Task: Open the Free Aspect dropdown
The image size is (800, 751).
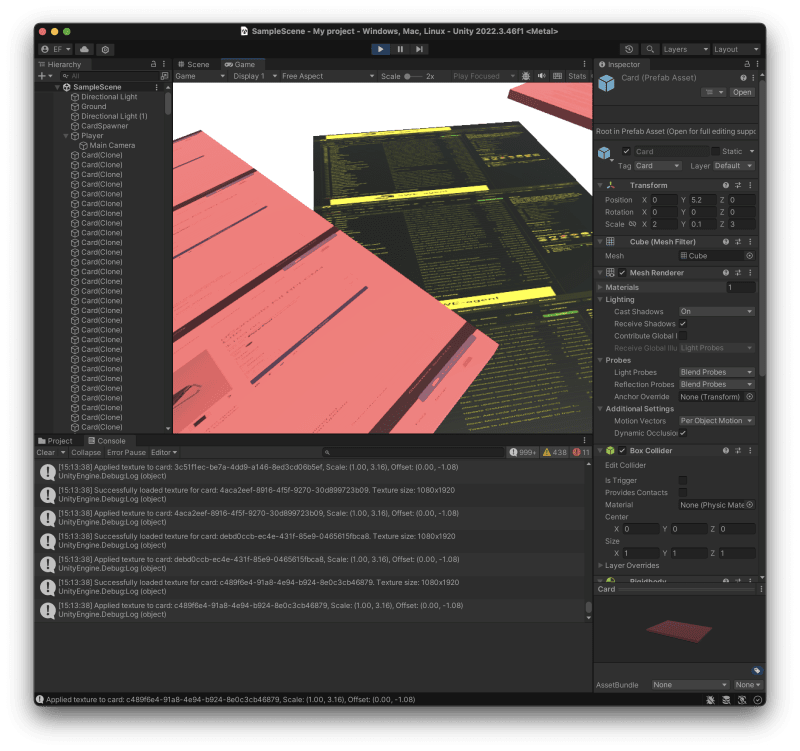Action: [x=328, y=76]
